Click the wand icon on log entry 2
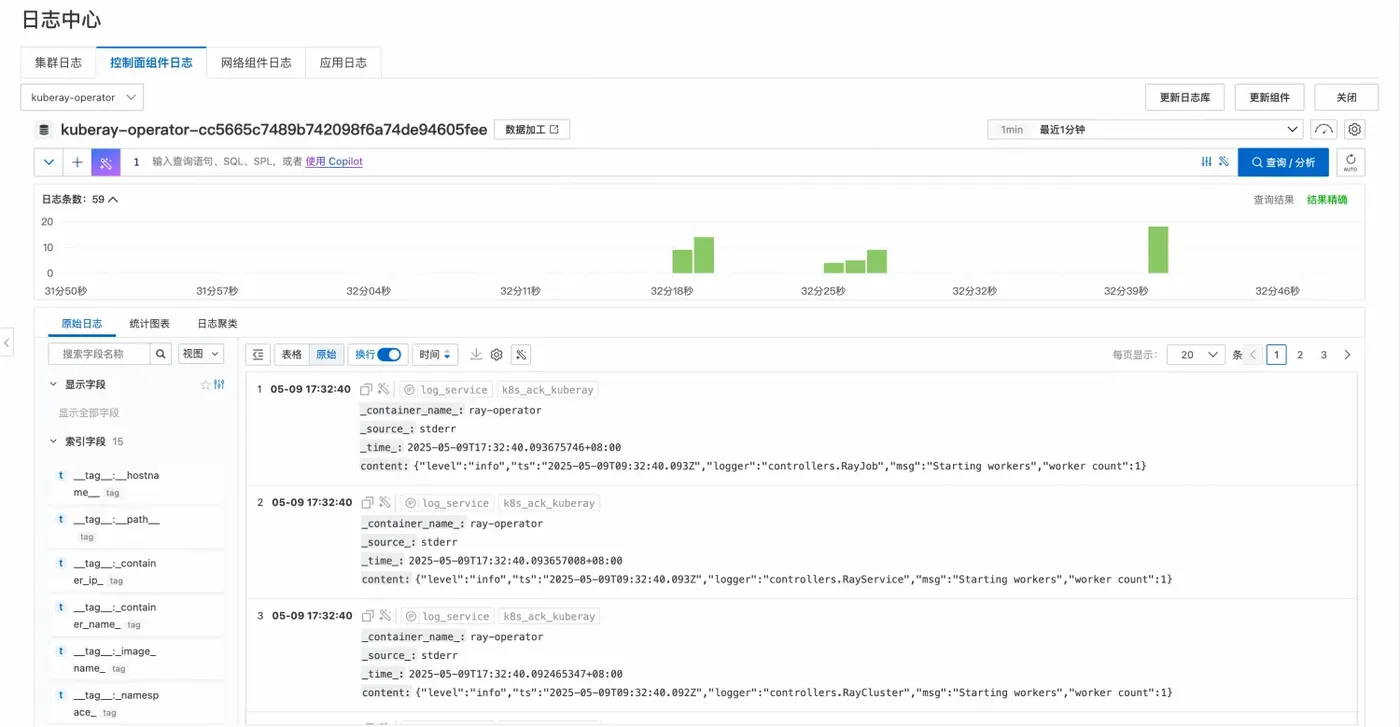This screenshot has width=1400, height=727. click(385, 502)
